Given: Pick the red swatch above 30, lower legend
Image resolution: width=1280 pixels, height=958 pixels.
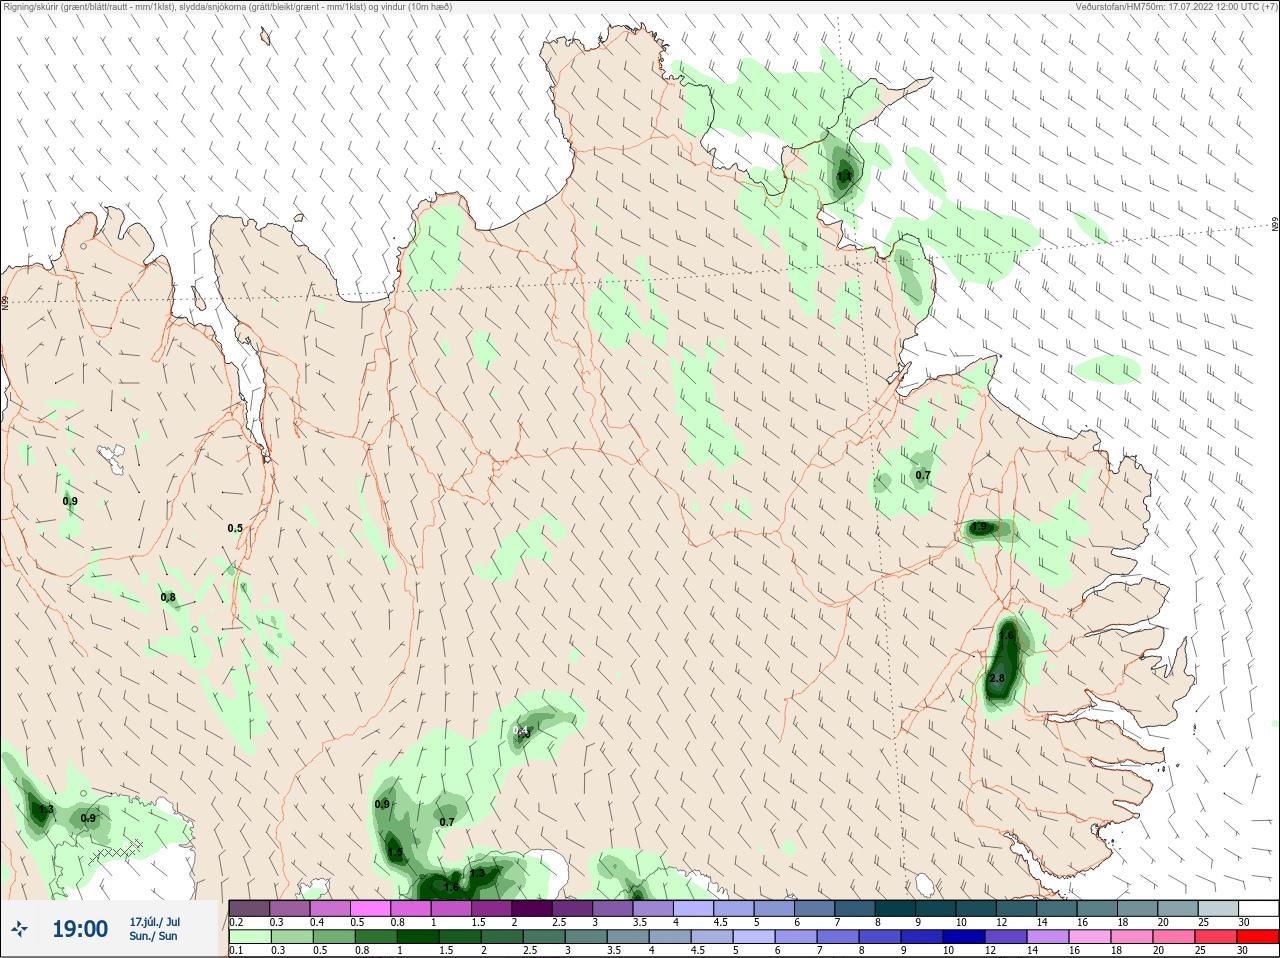Looking at the screenshot, I should (1260, 937).
